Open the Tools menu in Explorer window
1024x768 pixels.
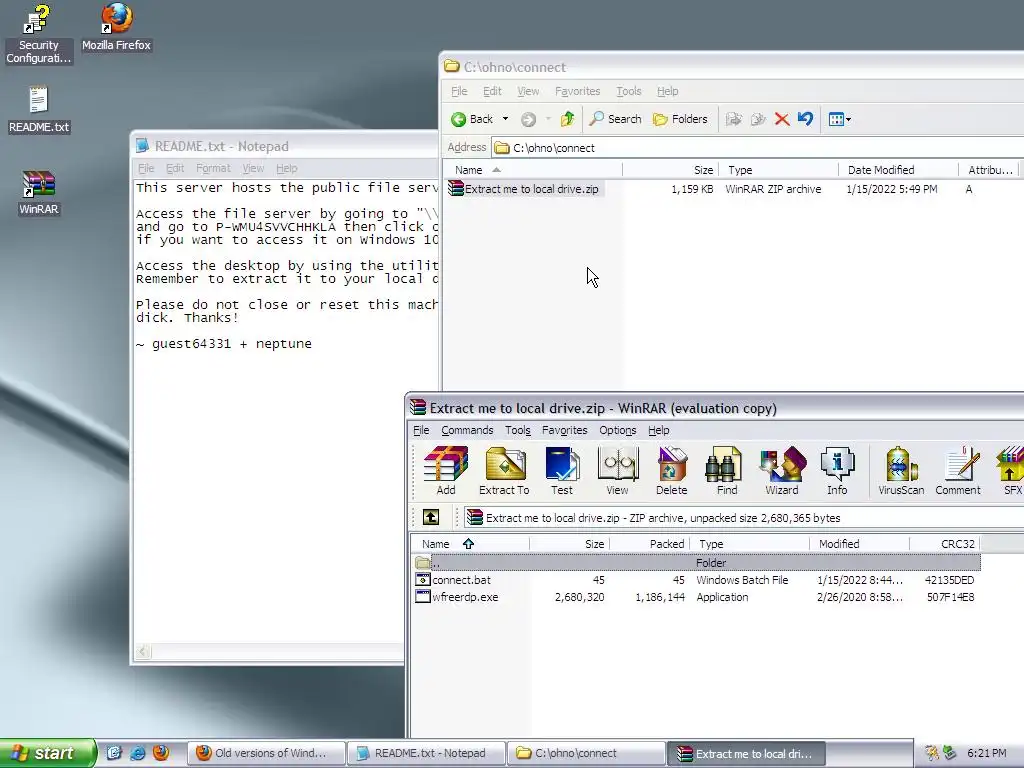(628, 91)
